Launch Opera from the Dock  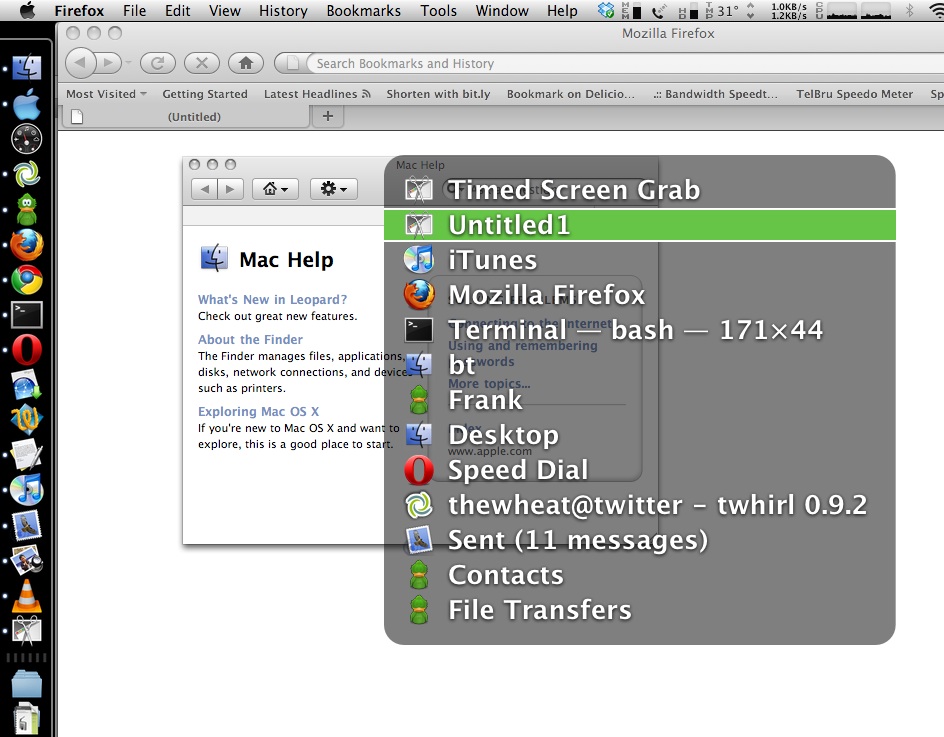click(x=26, y=349)
